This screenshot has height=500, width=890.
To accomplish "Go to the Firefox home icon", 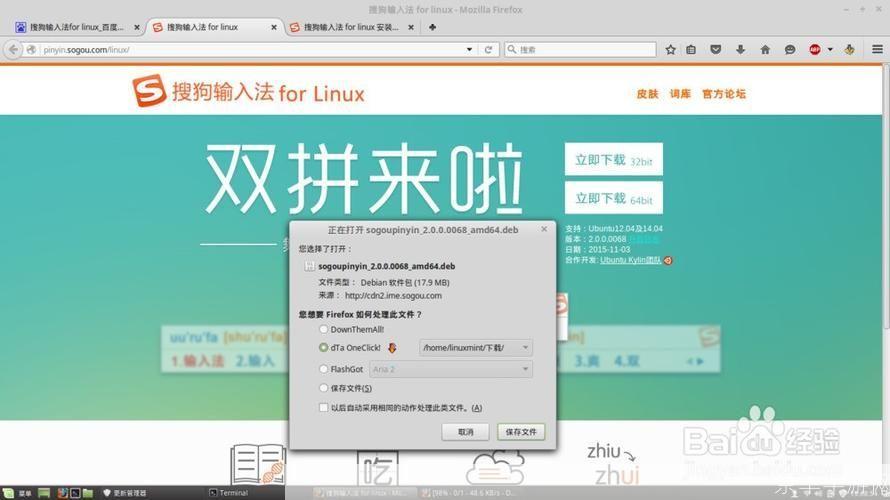I will (765, 50).
